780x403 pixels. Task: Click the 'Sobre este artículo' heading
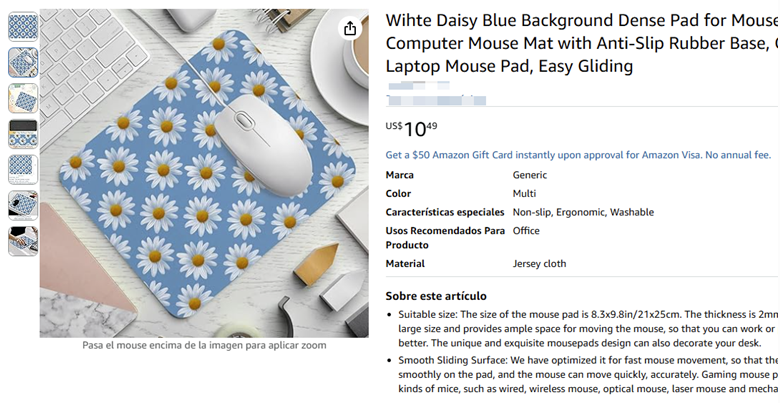436,296
